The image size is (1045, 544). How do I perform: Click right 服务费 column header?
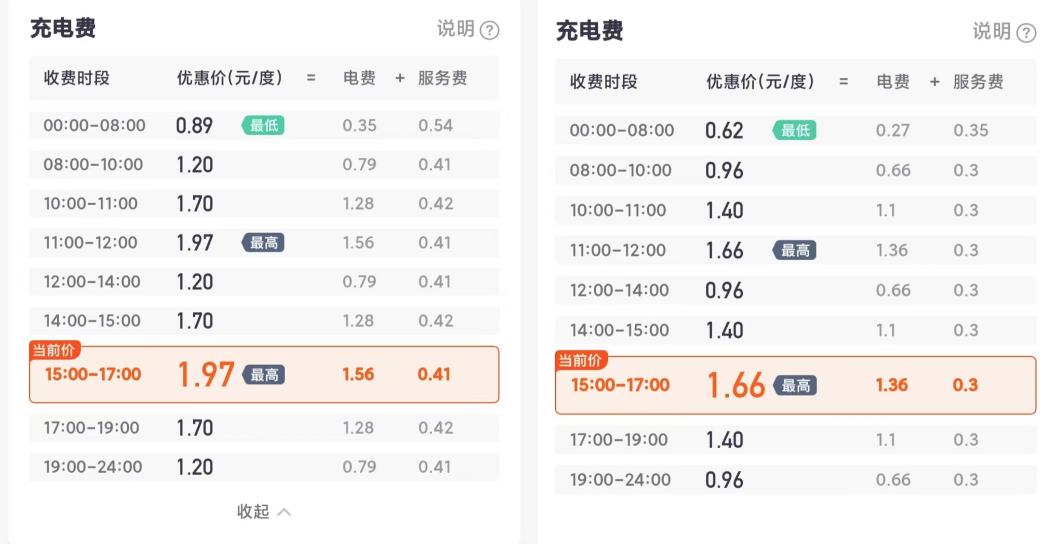point(977,83)
